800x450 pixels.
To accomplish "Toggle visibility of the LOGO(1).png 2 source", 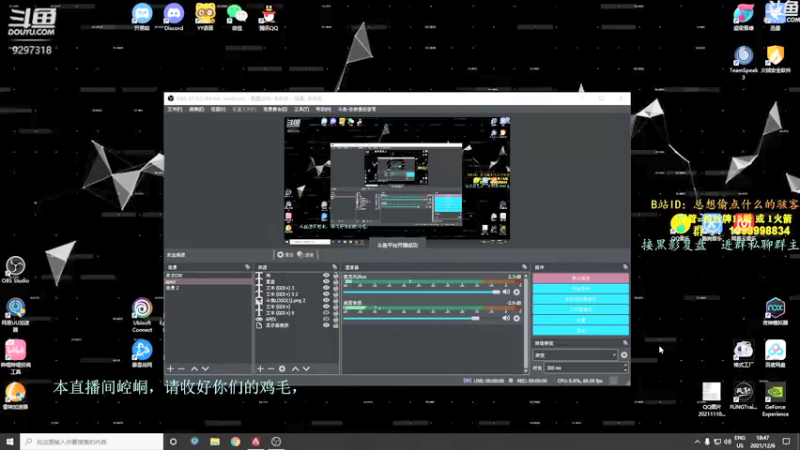I will 326,301.
